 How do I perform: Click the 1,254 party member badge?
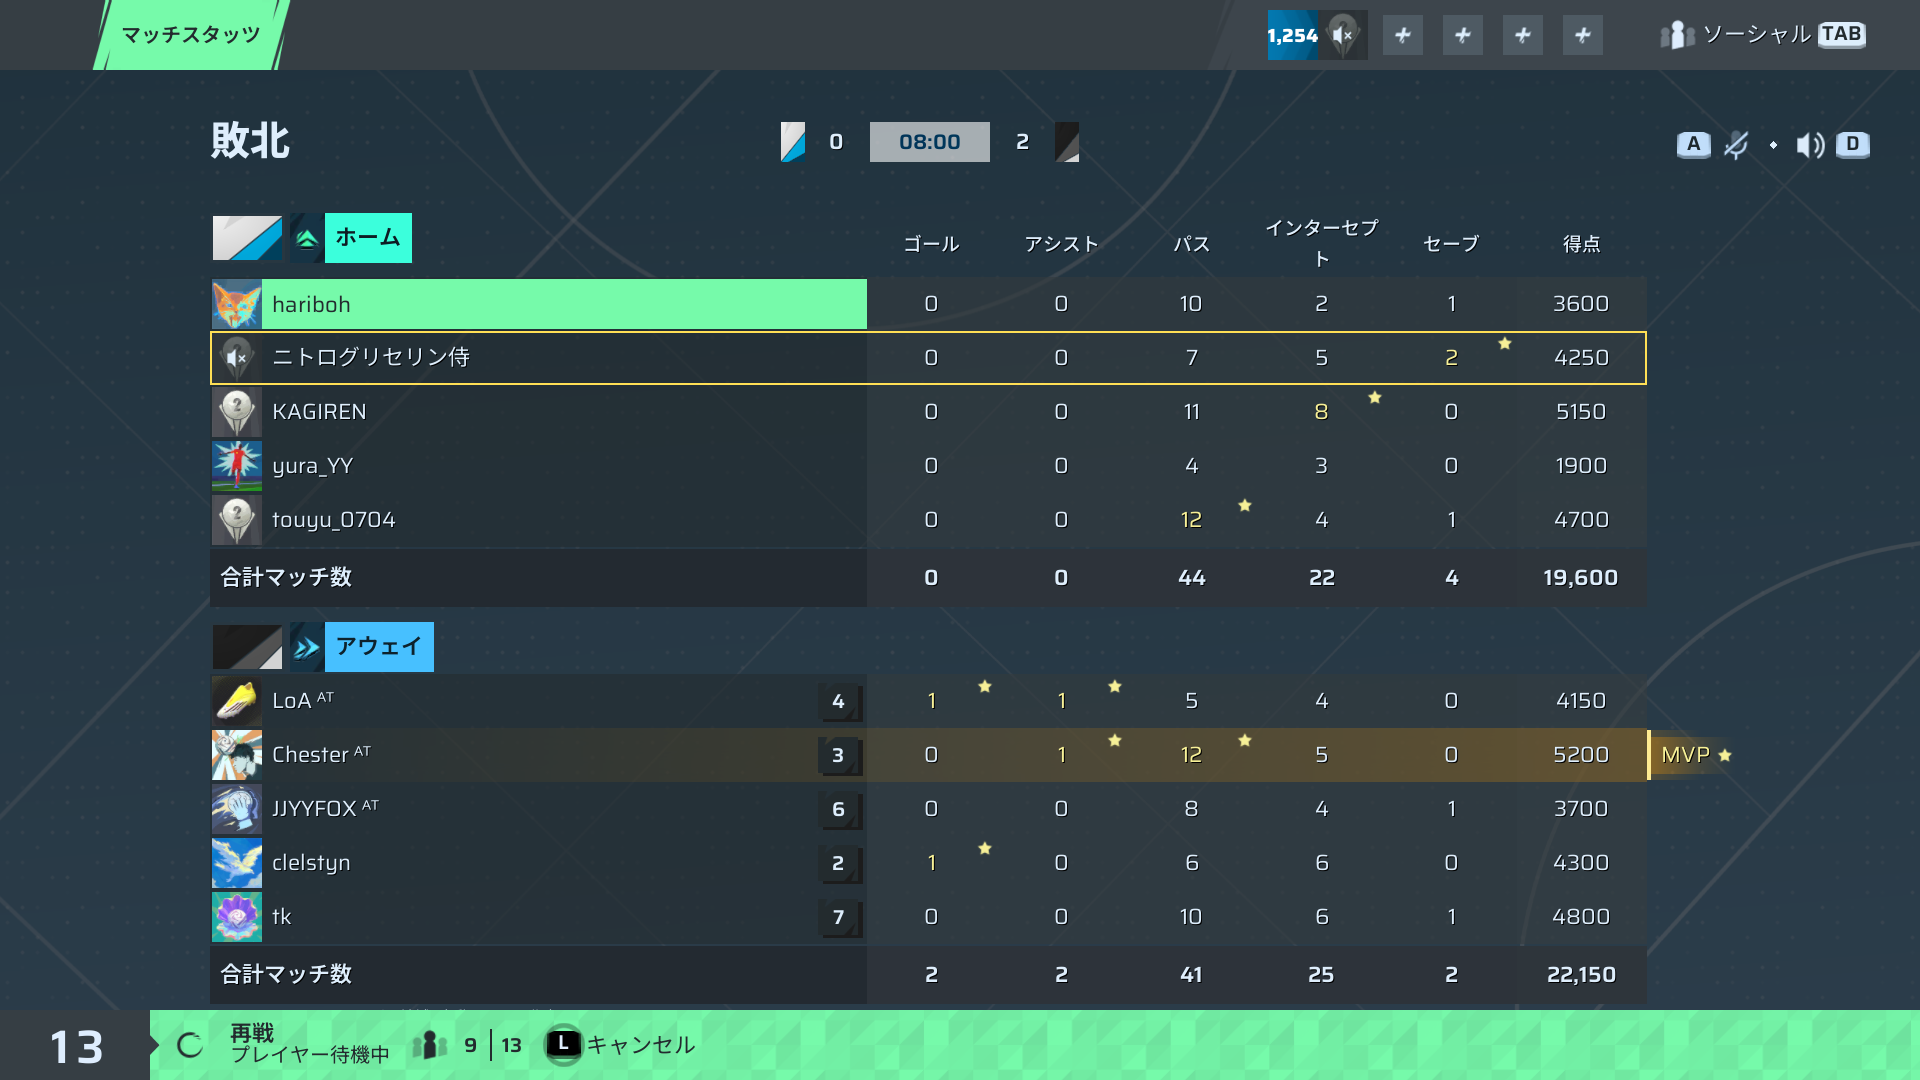[x=1317, y=35]
